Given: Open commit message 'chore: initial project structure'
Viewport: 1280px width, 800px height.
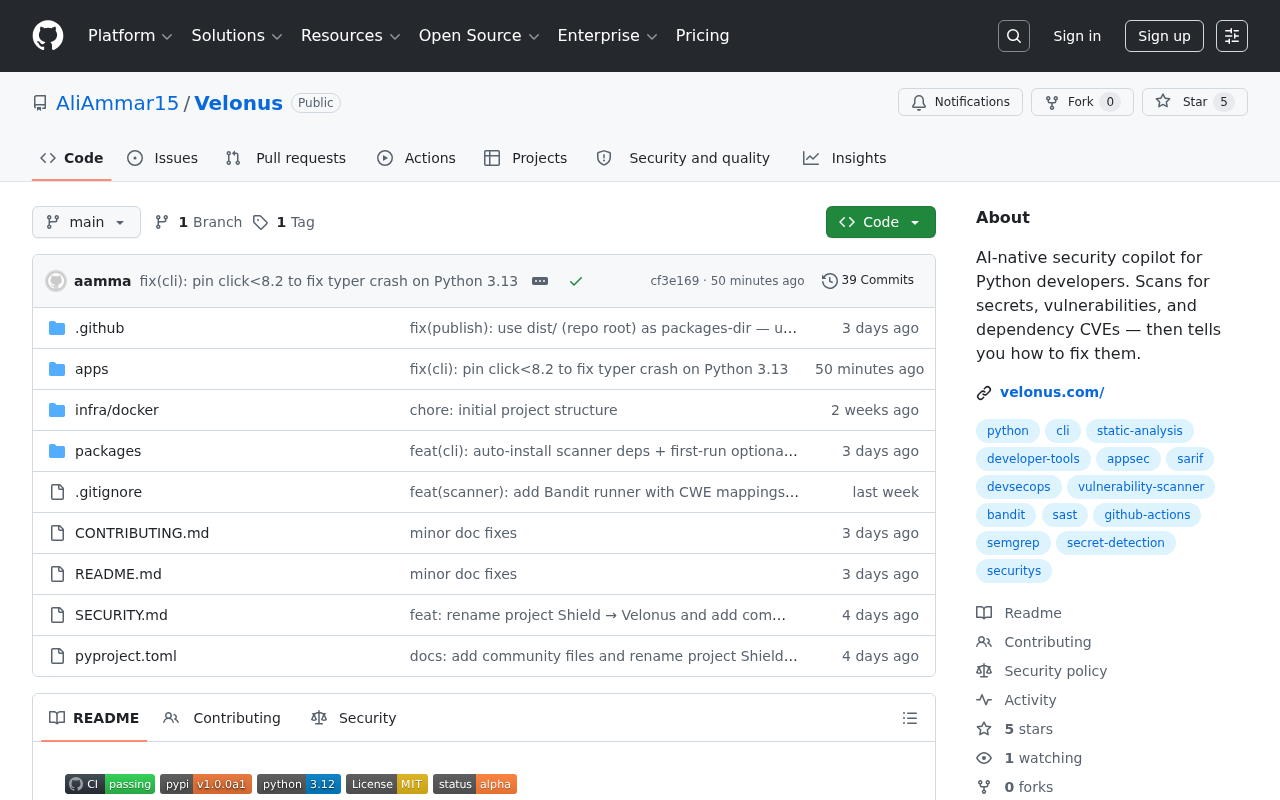Looking at the screenshot, I should pos(513,410).
